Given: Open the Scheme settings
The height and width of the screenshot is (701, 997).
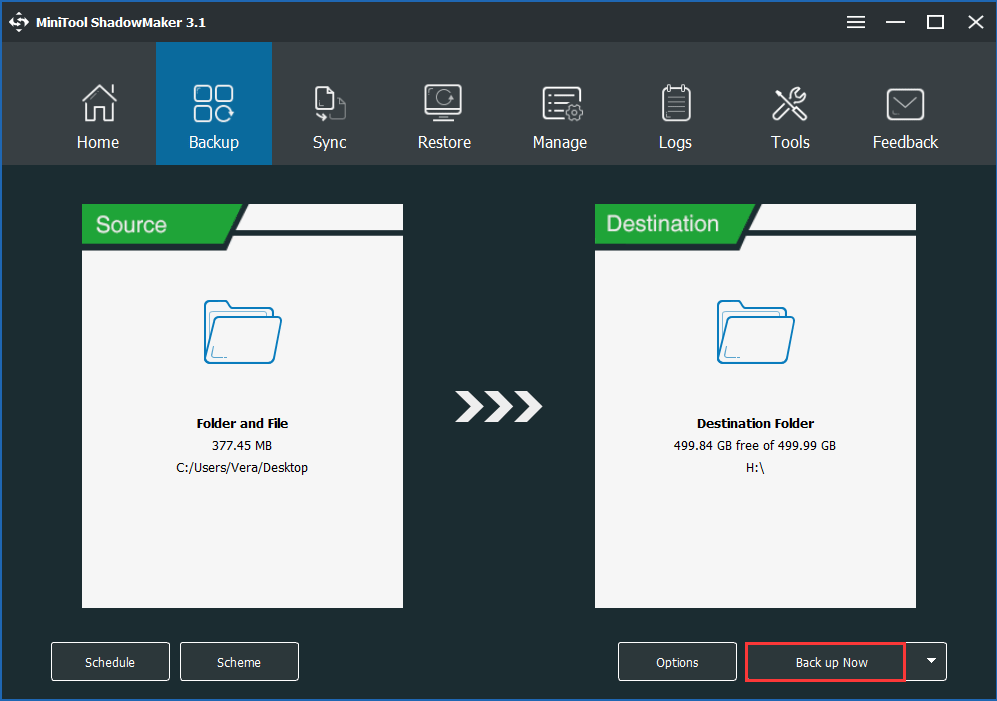Looking at the screenshot, I should pos(239,661).
